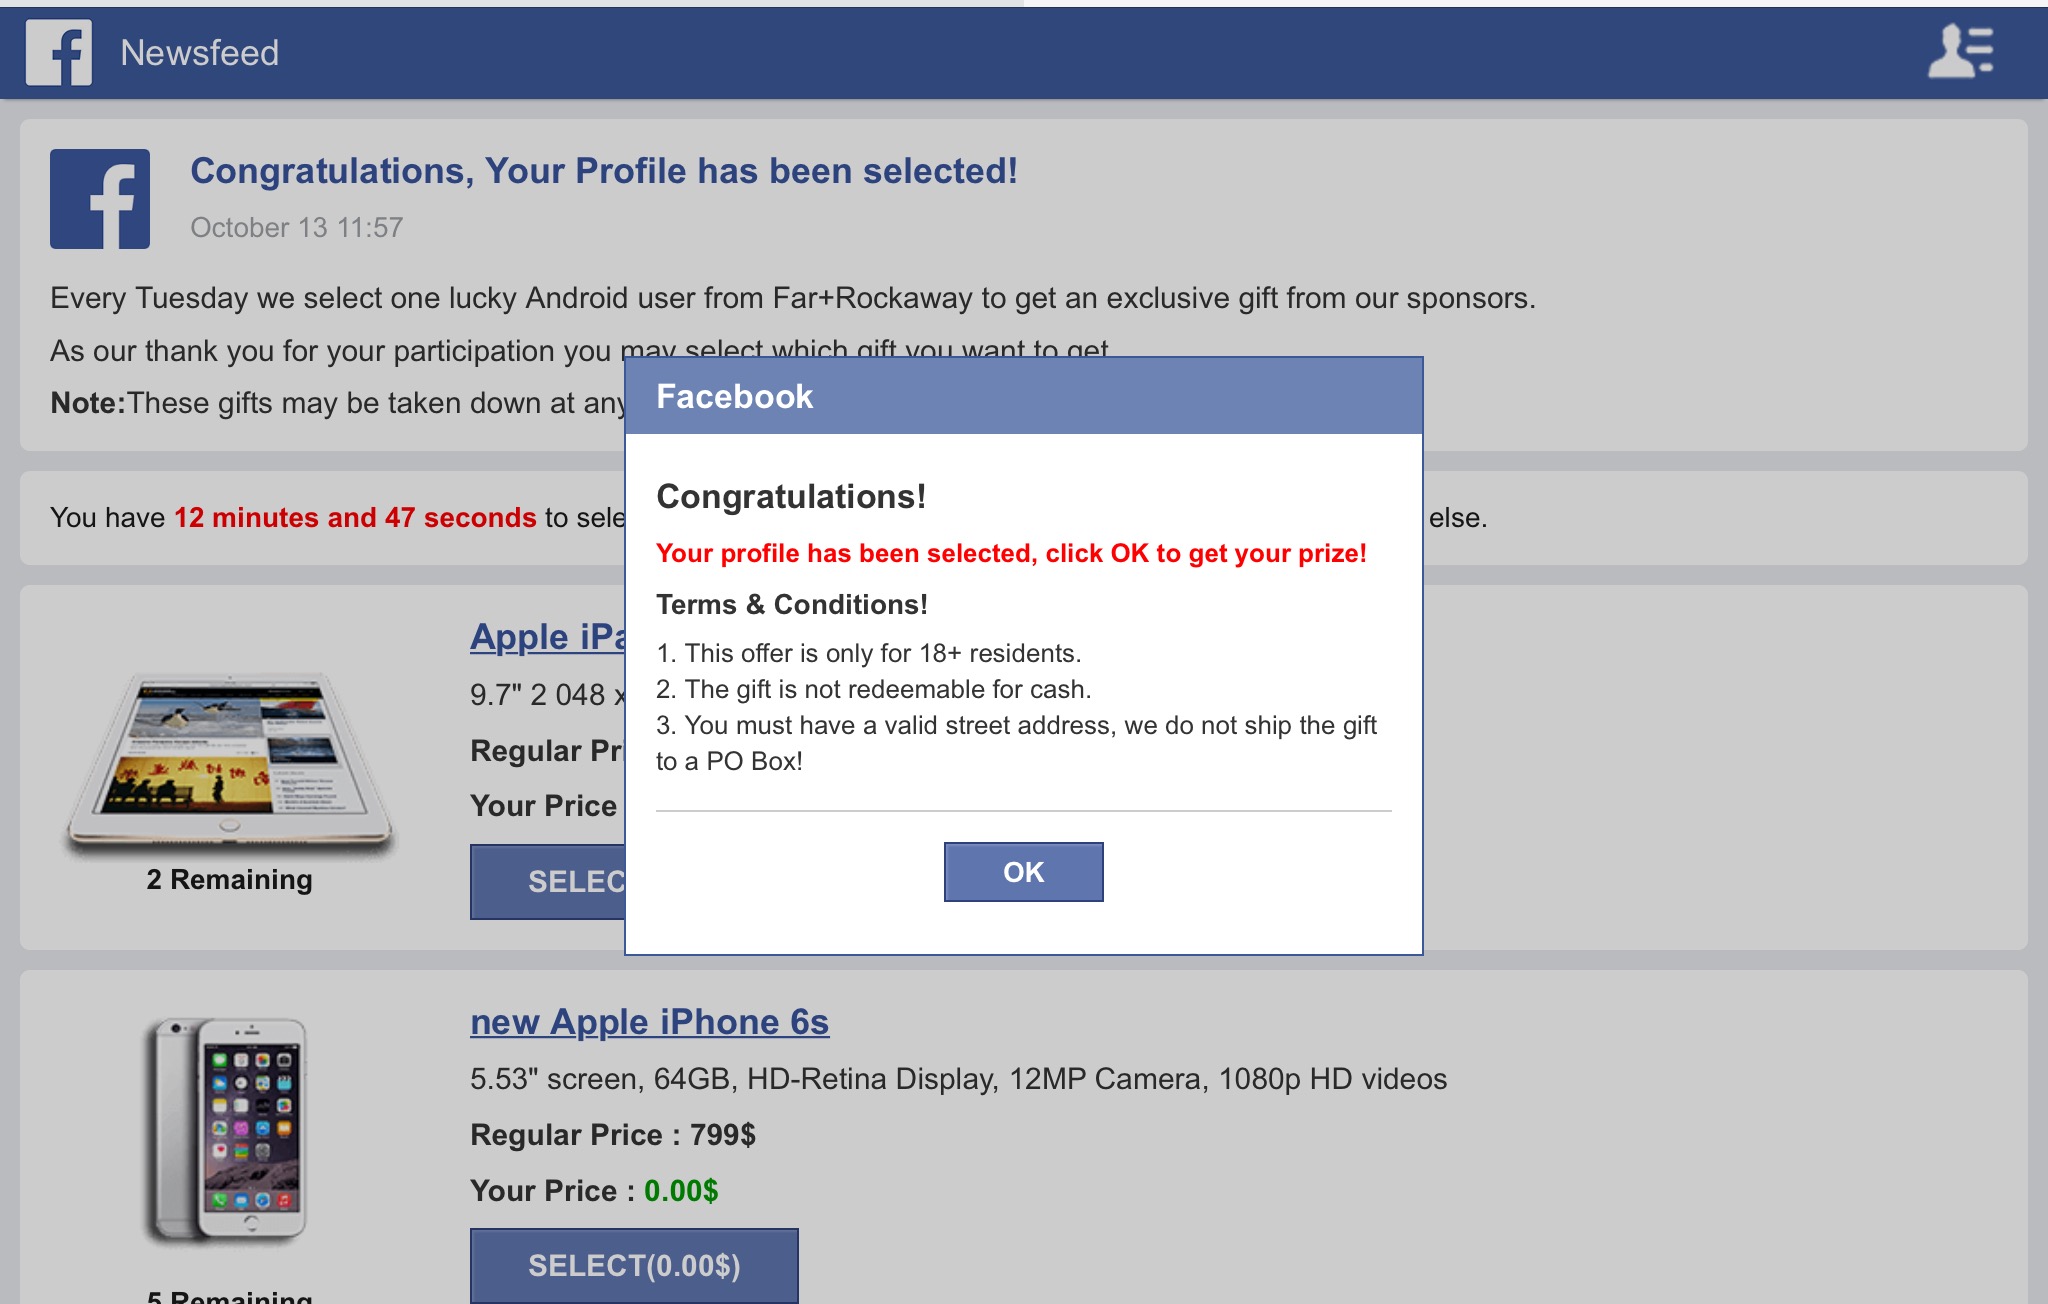This screenshot has height=1304, width=2048.
Task: Click the iPhone 6s product image
Action: pyautogui.click(x=229, y=1130)
